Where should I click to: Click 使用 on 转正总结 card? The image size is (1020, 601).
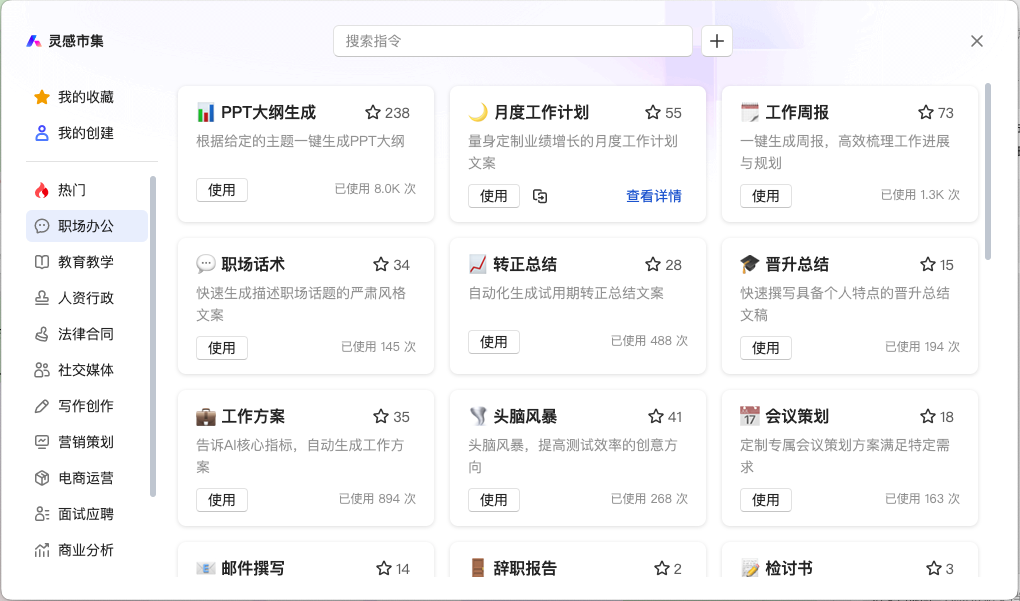pyautogui.click(x=494, y=341)
